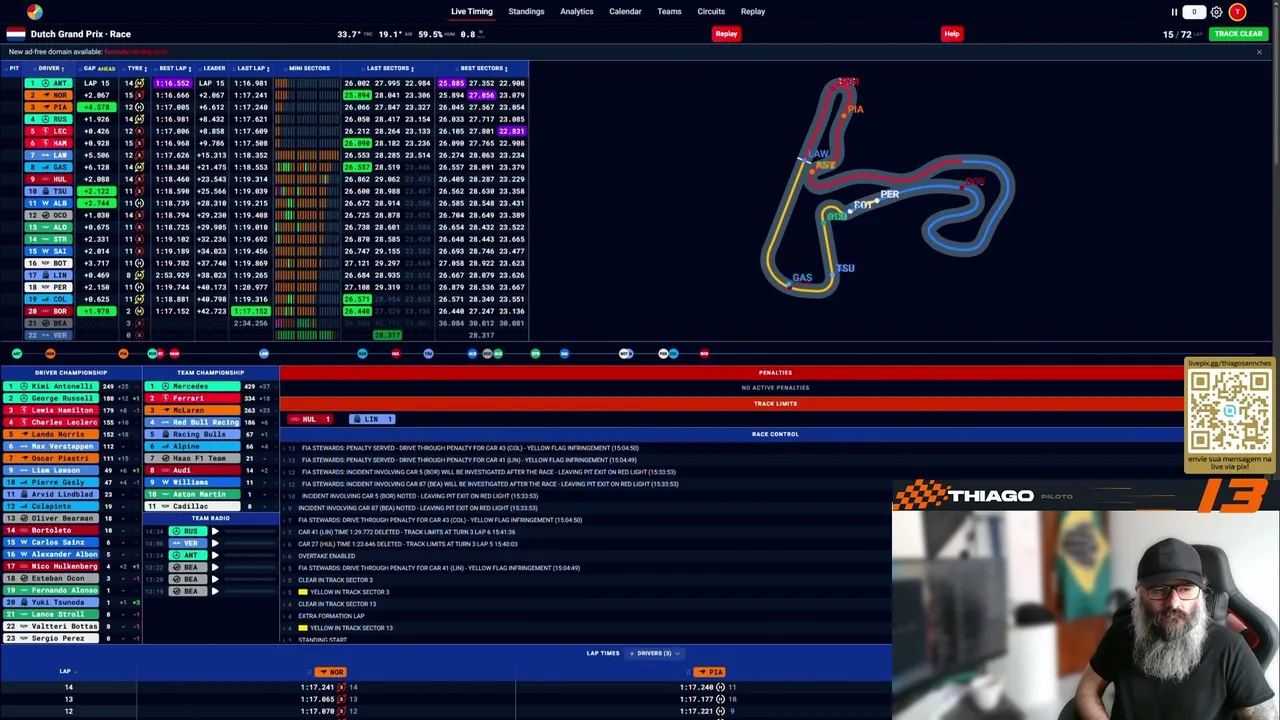The width and height of the screenshot is (1280, 720).
Task: Click the HUL track limits badge
Action: (310, 419)
